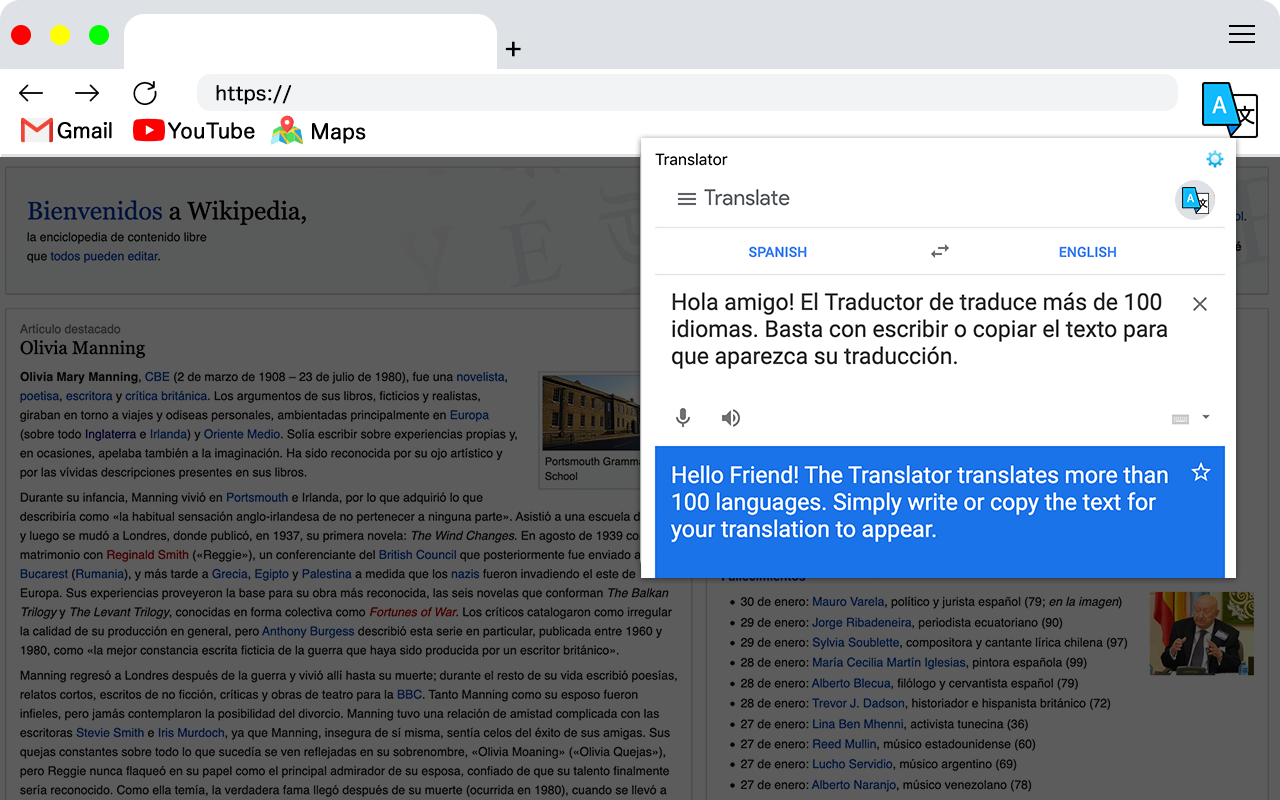Click the round translate logo in popup header
The image size is (1280, 800).
[x=1194, y=200]
